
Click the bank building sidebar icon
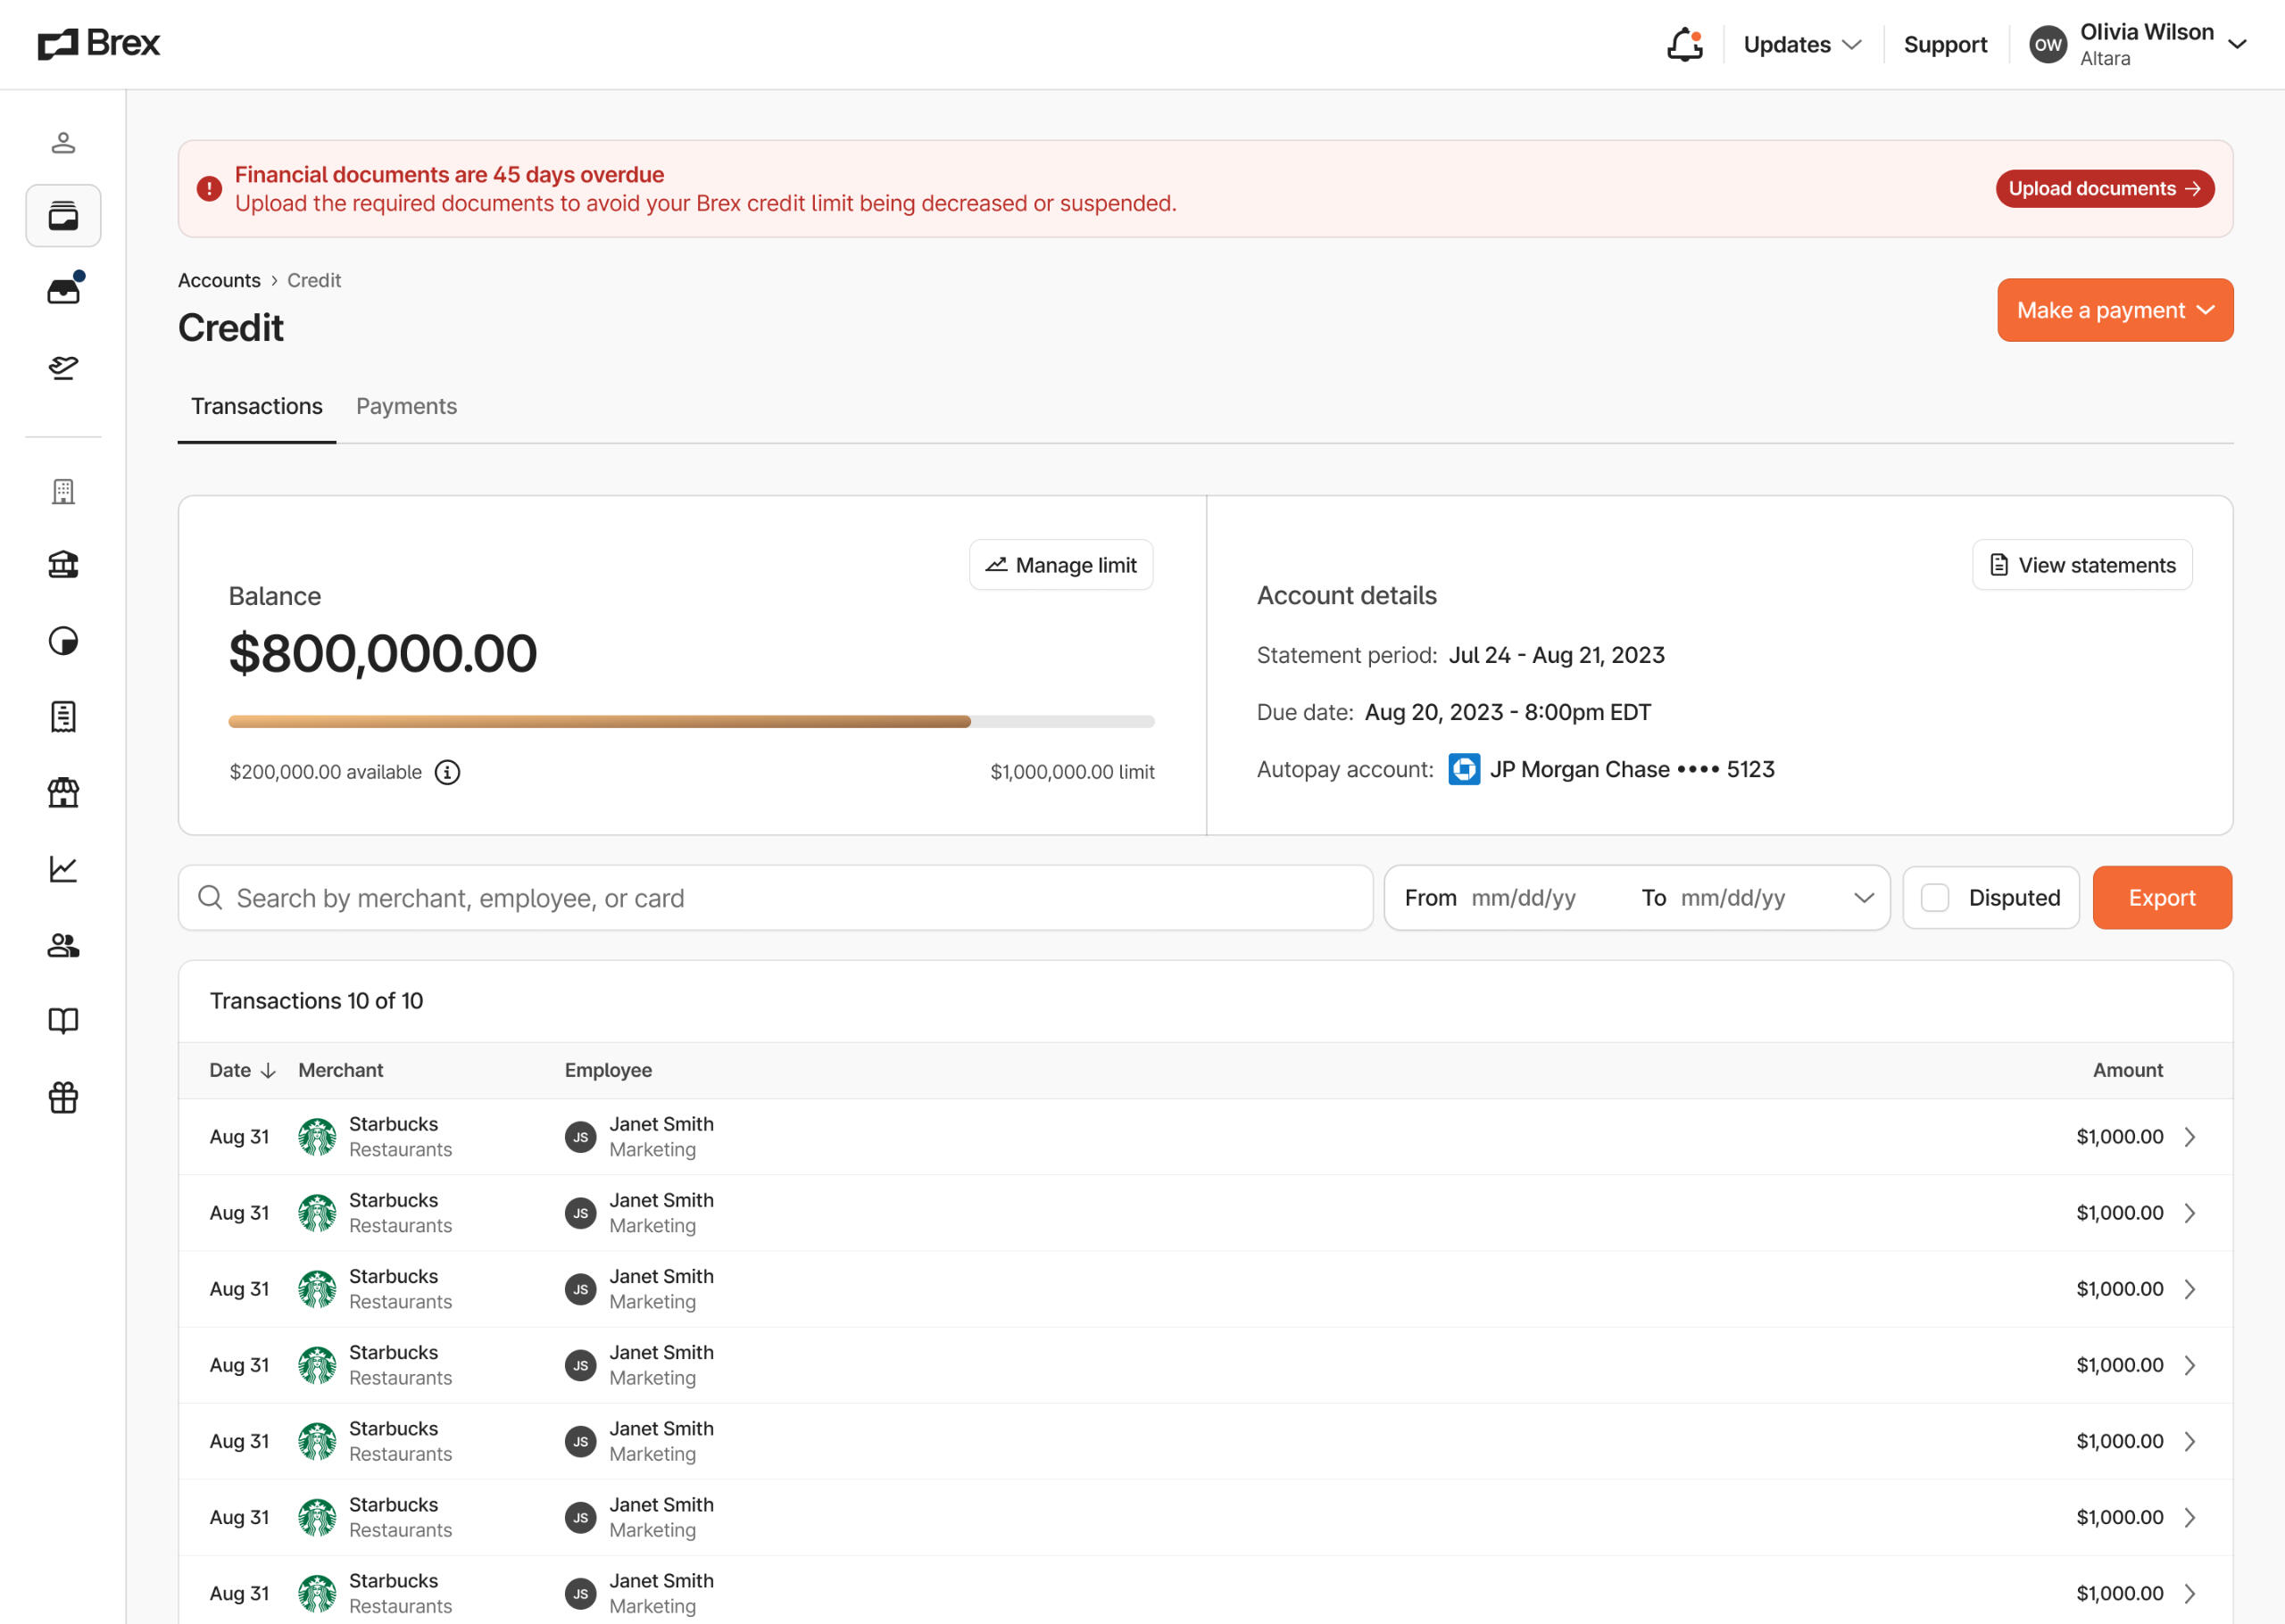(x=63, y=565)
